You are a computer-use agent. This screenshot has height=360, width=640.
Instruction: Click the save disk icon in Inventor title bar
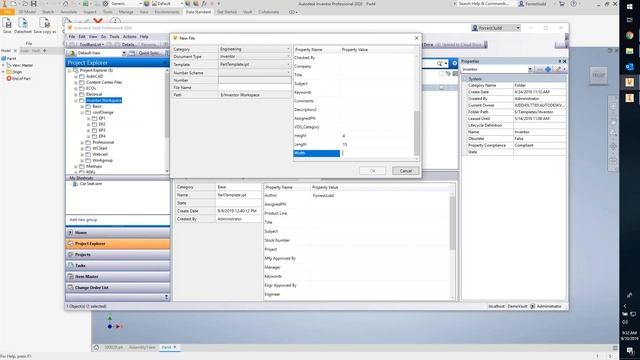(34, 4)
